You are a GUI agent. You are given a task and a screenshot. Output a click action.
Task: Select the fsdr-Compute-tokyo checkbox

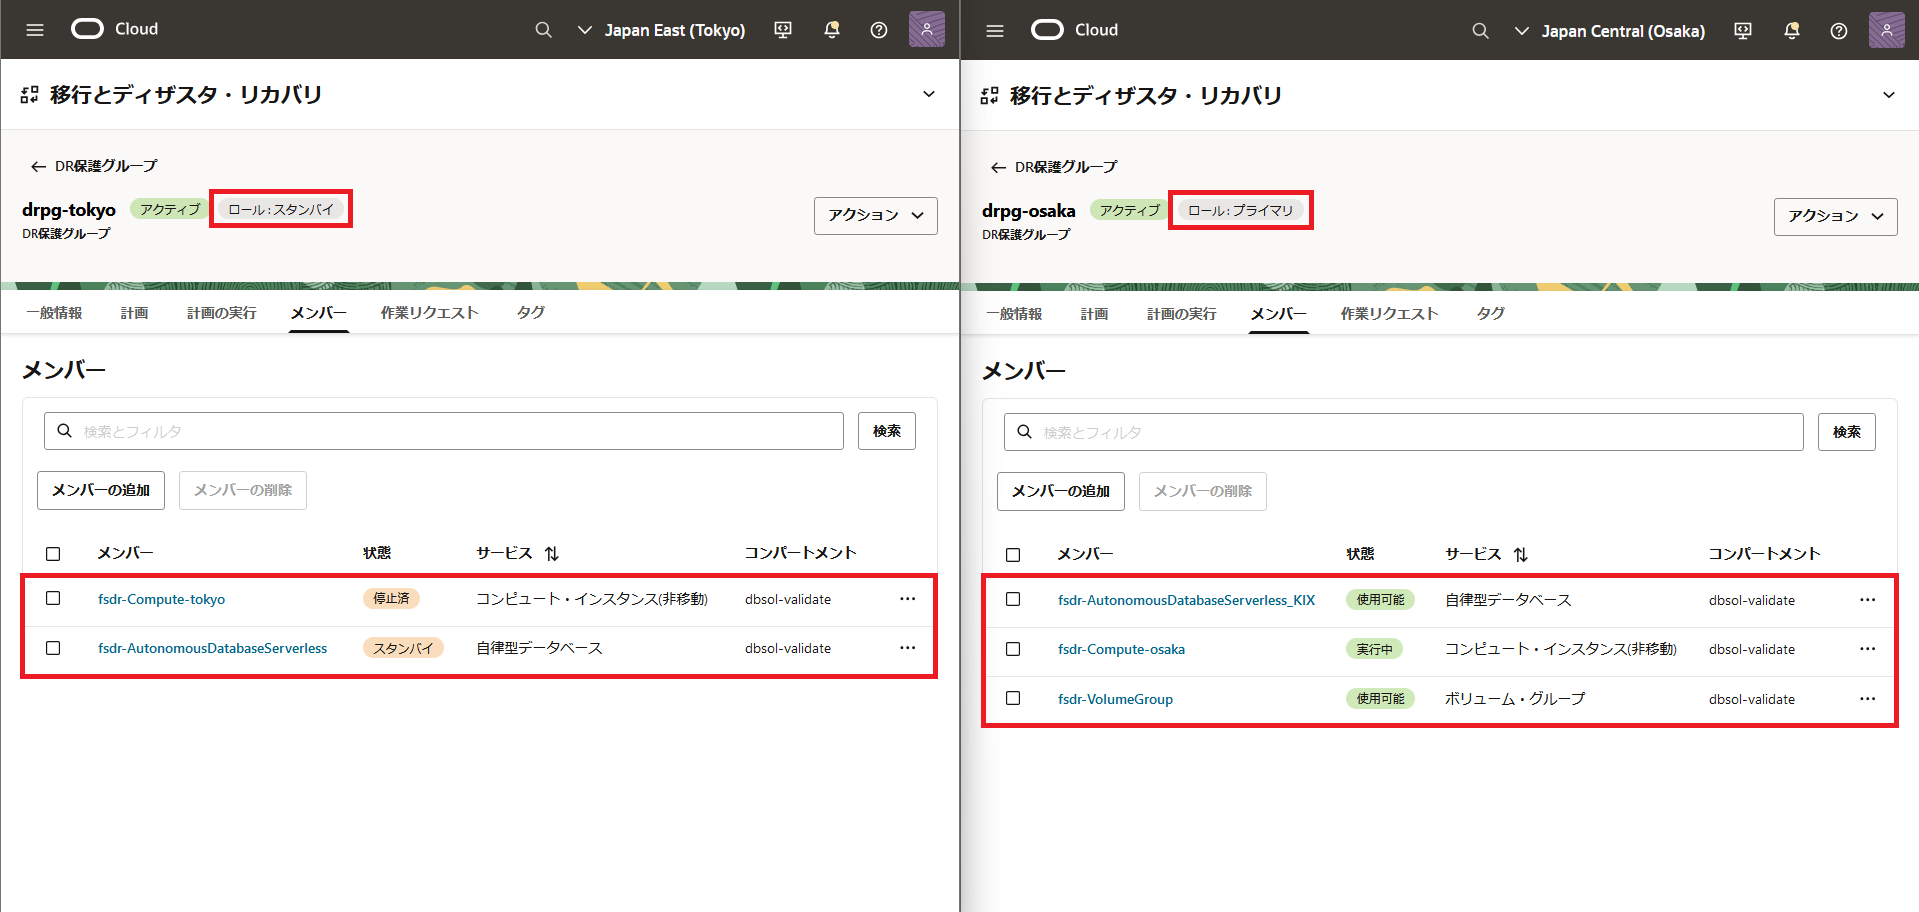click(x=53, y=598)
